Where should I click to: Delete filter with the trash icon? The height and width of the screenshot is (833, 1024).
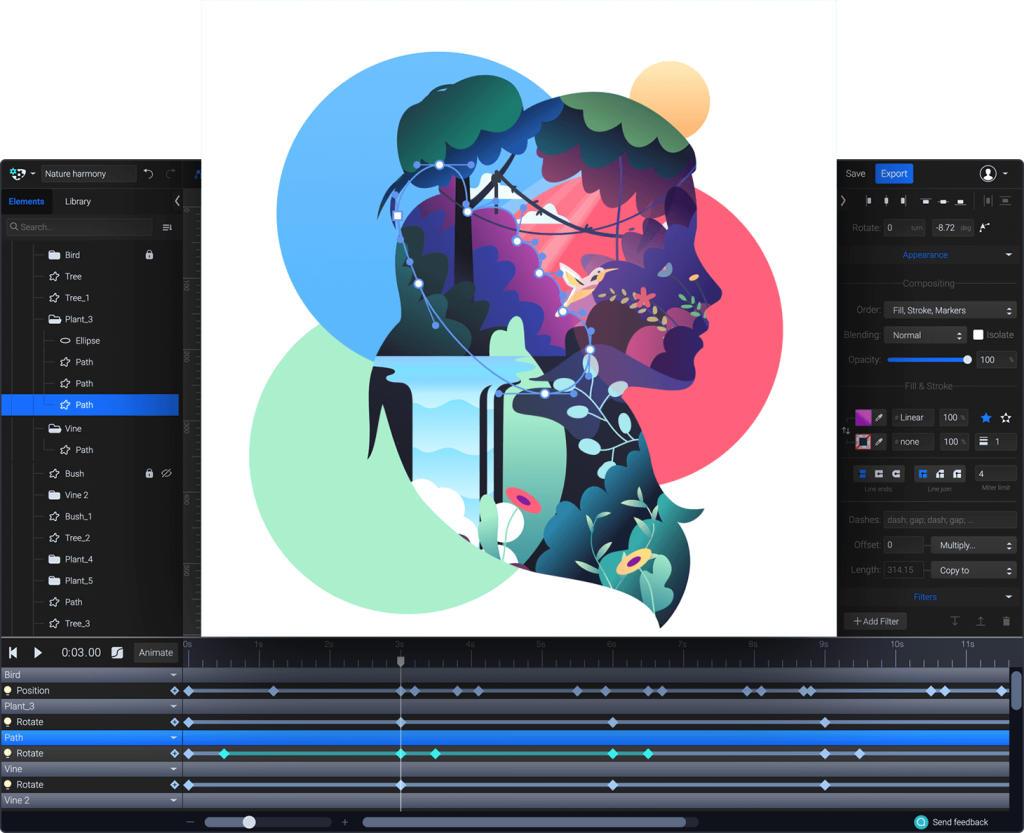tap(1006, 621)
